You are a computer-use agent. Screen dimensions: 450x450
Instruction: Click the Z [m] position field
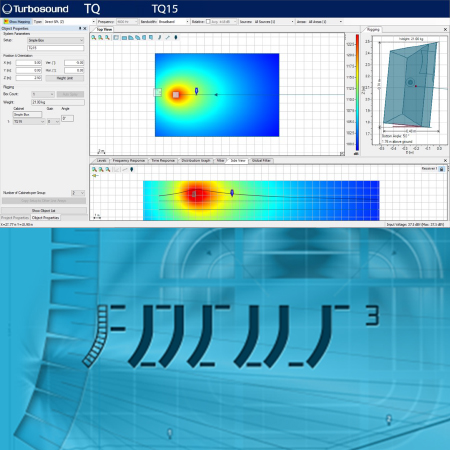(x=29, y=78)
